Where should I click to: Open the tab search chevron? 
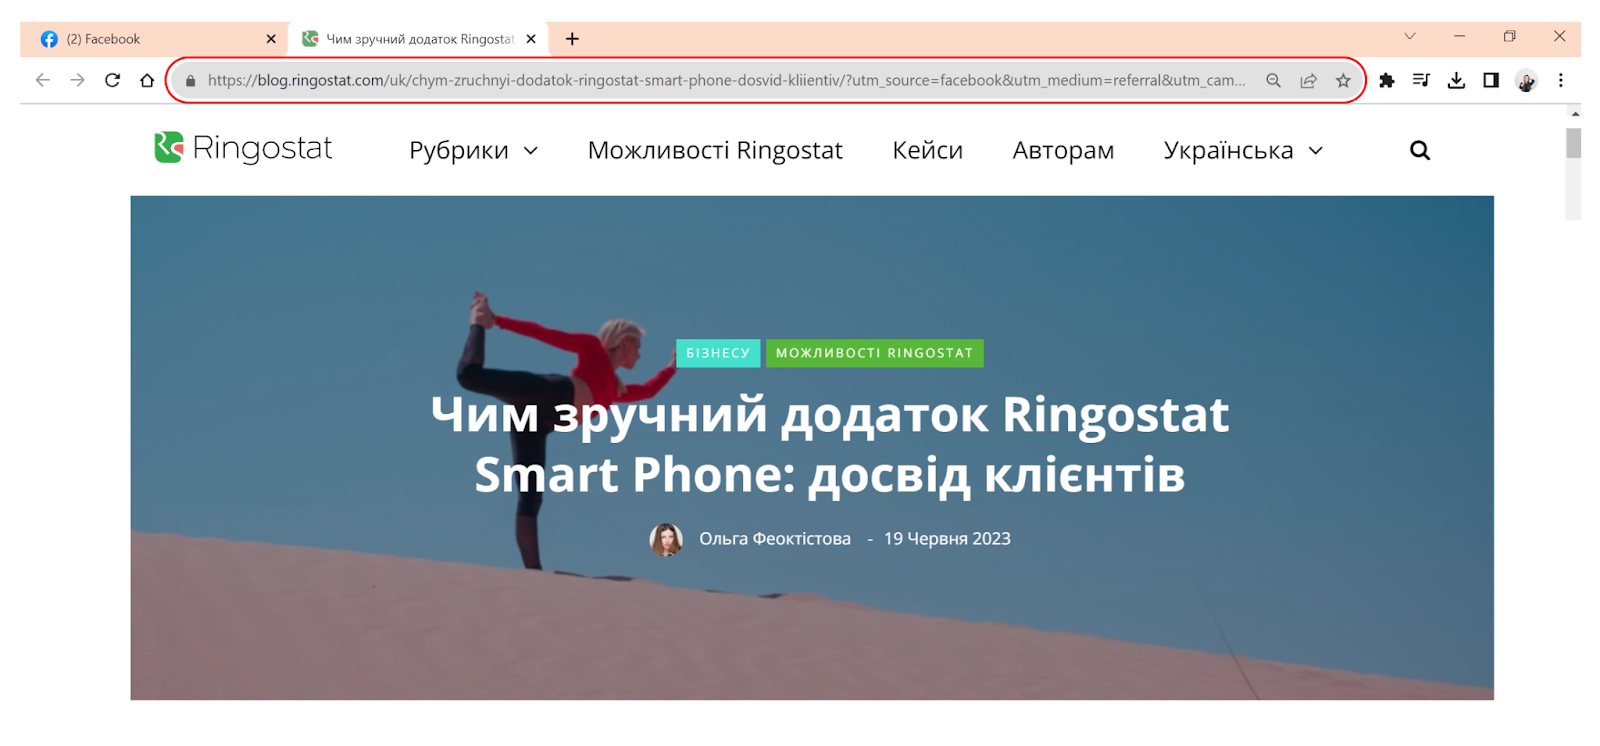click(x=1410, y=36)
